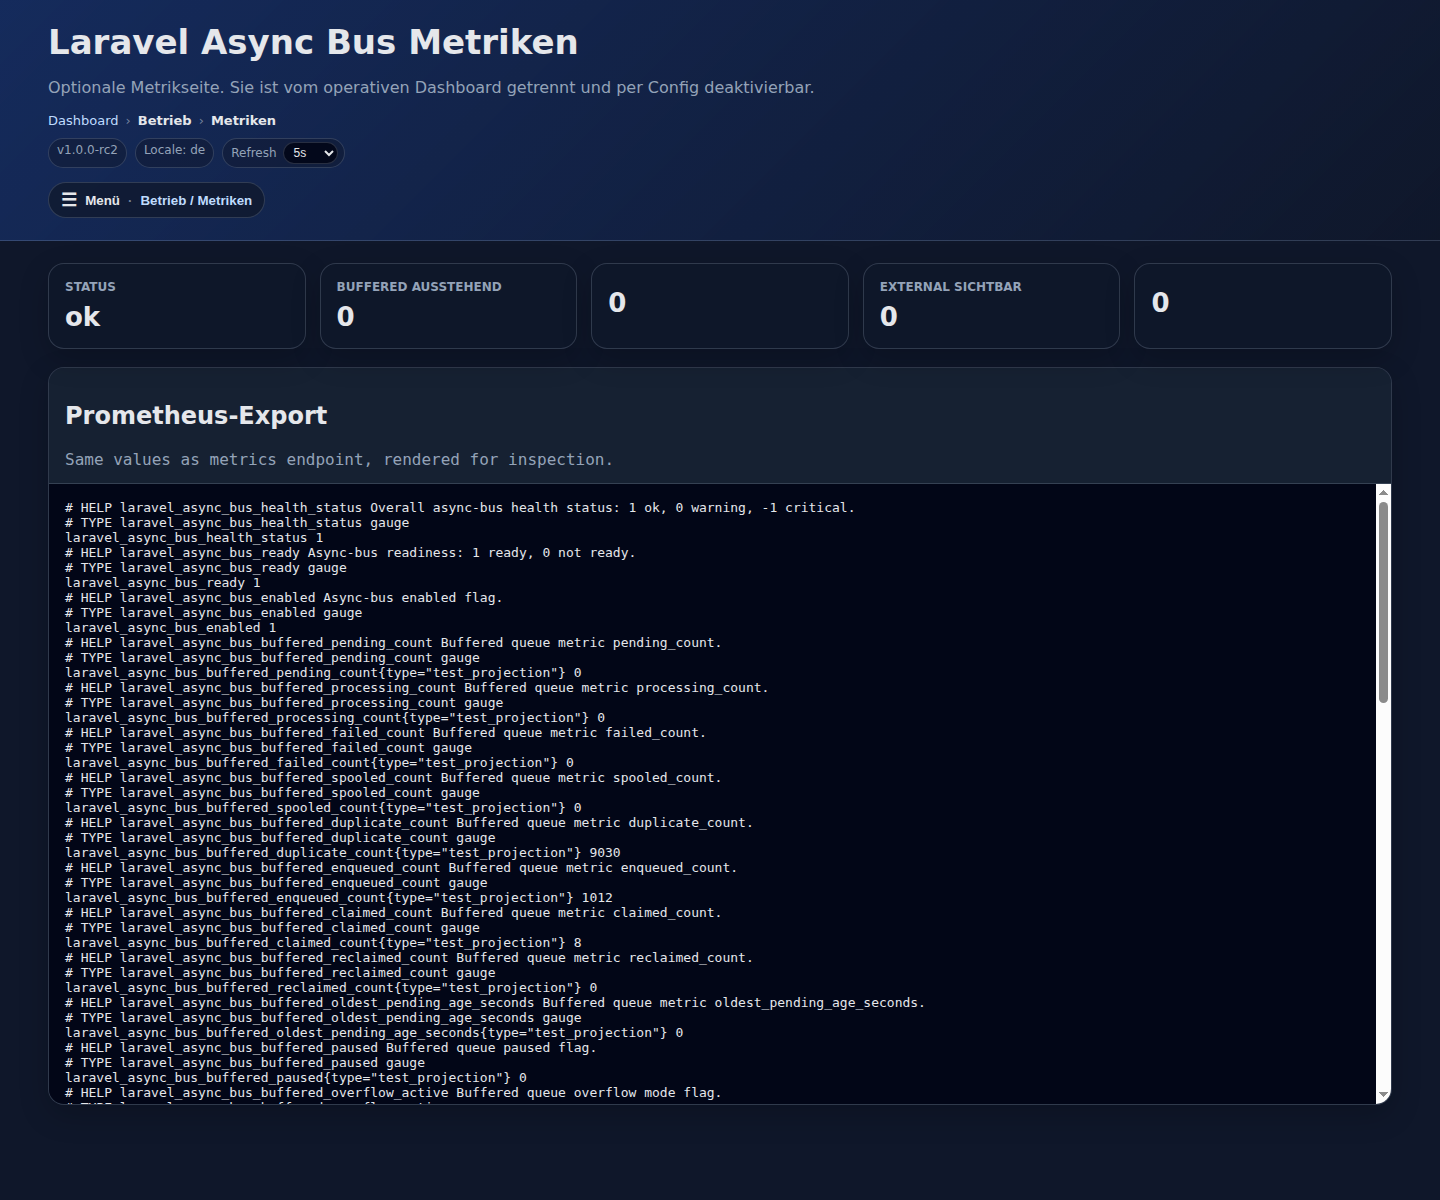
Task: Click the Status ok card
Action: pyautogui.click(x=177, y=306)
